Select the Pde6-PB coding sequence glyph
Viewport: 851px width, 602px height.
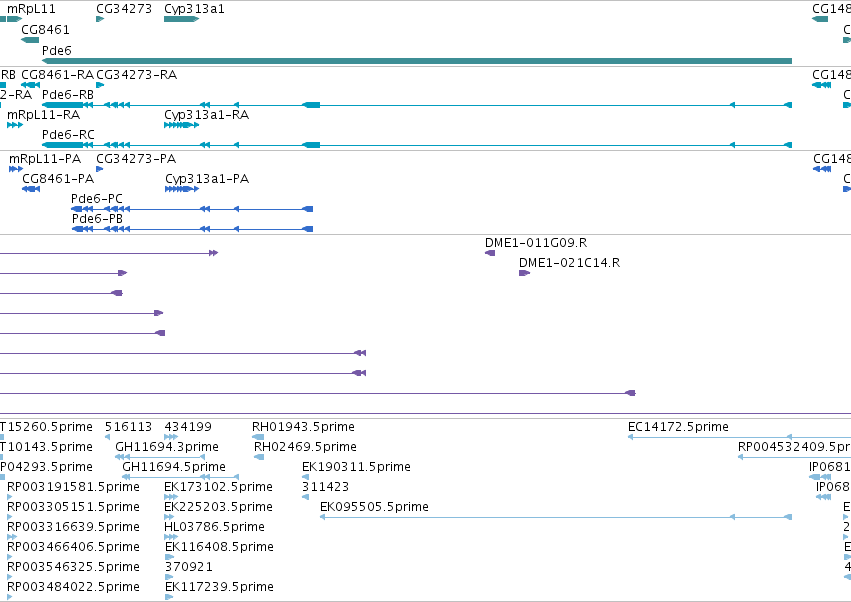click(x=192, y=229)
